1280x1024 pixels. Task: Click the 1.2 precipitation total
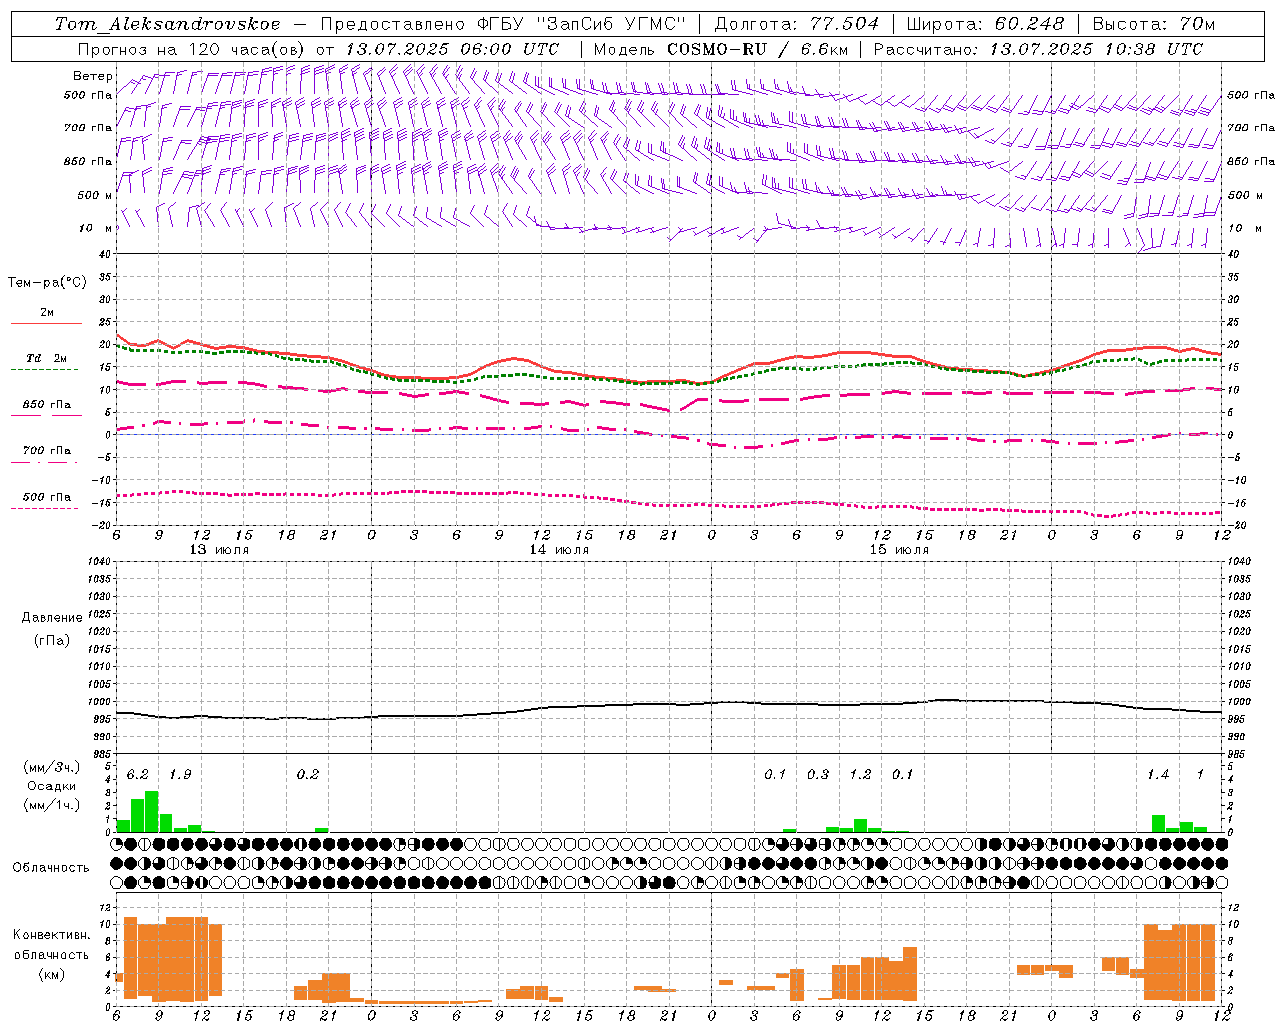[860, 775]
